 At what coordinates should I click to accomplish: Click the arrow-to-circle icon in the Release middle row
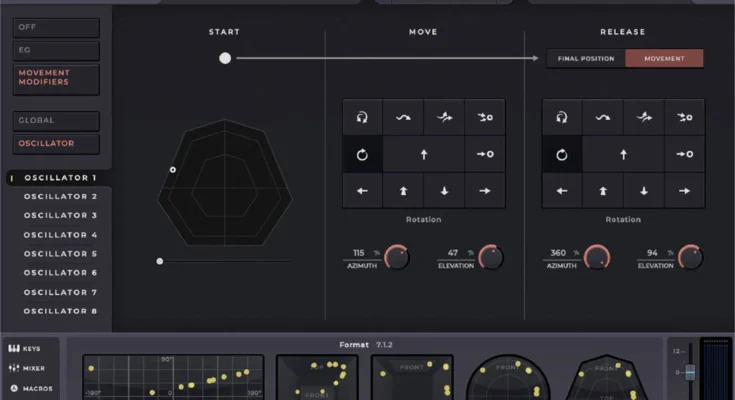(x=684, y=154)
